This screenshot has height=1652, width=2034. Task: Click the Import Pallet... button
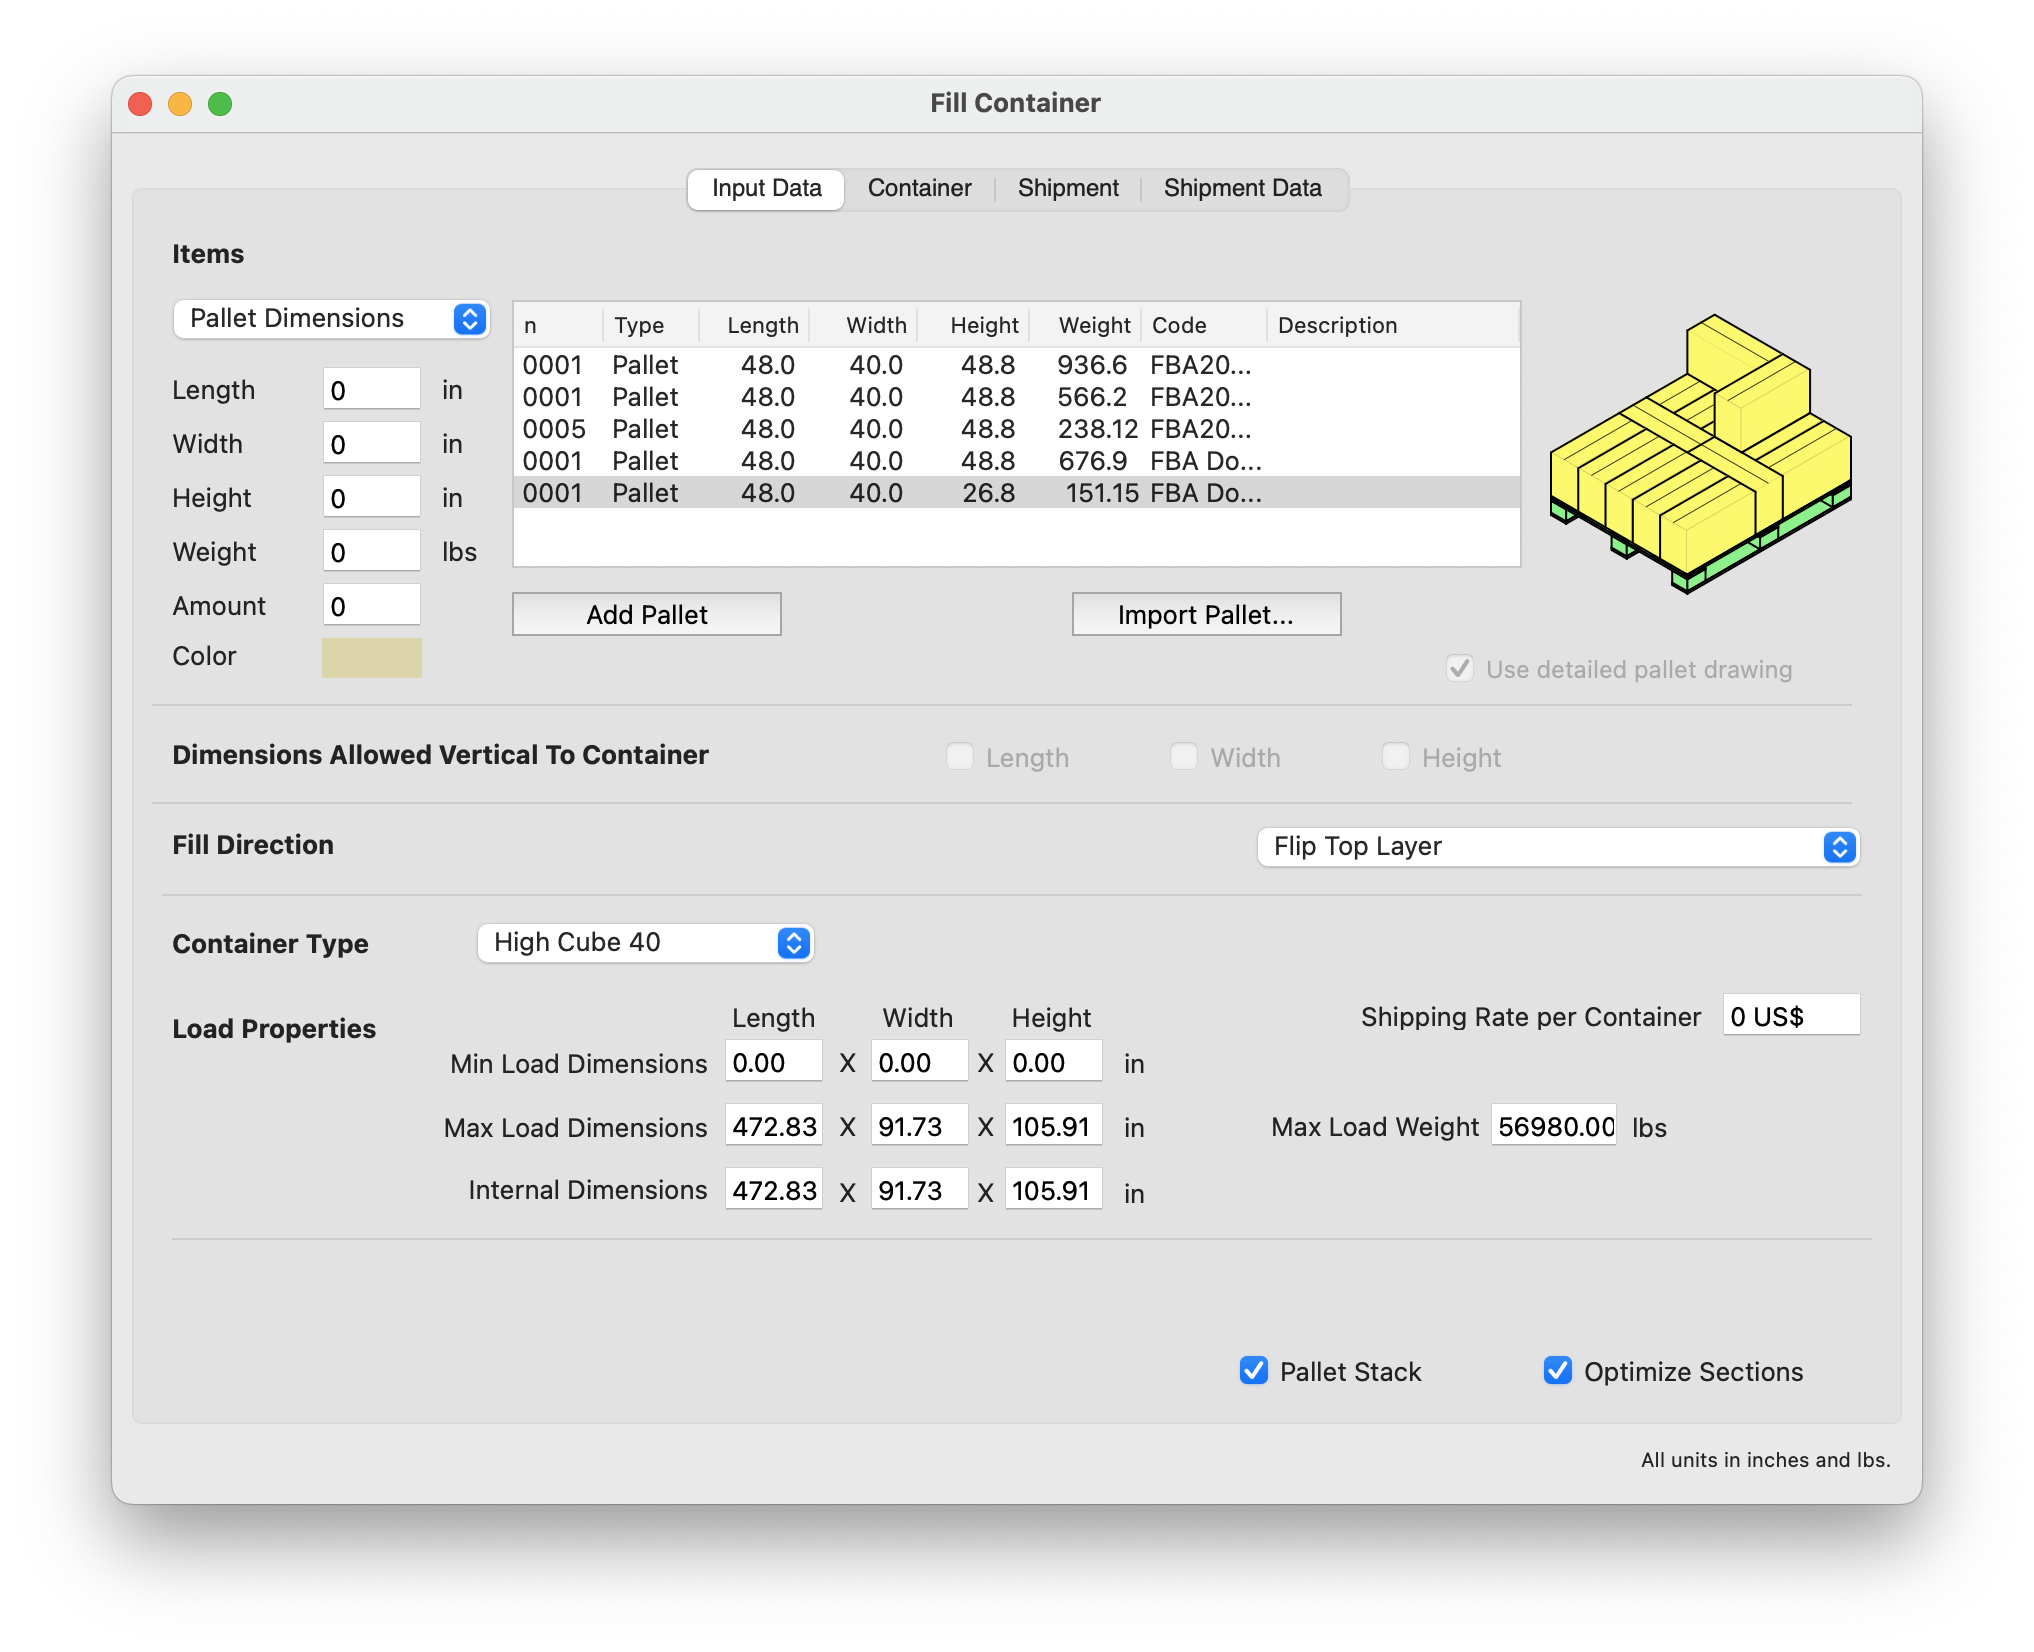point(1206,615)
